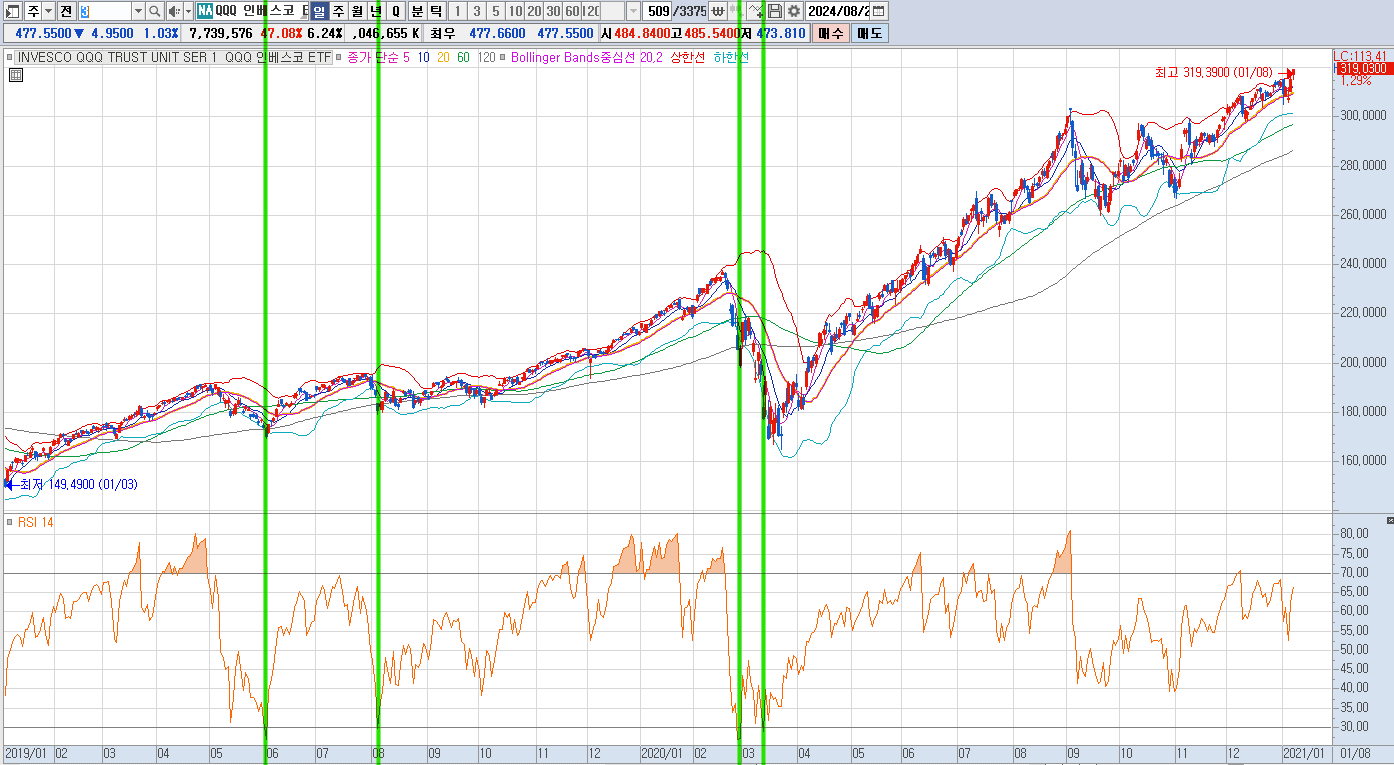Image resolution: width=1394 pixels, height=765 pixels.
Task: Select the 3 interval button
Action: (x=477, y=12)
